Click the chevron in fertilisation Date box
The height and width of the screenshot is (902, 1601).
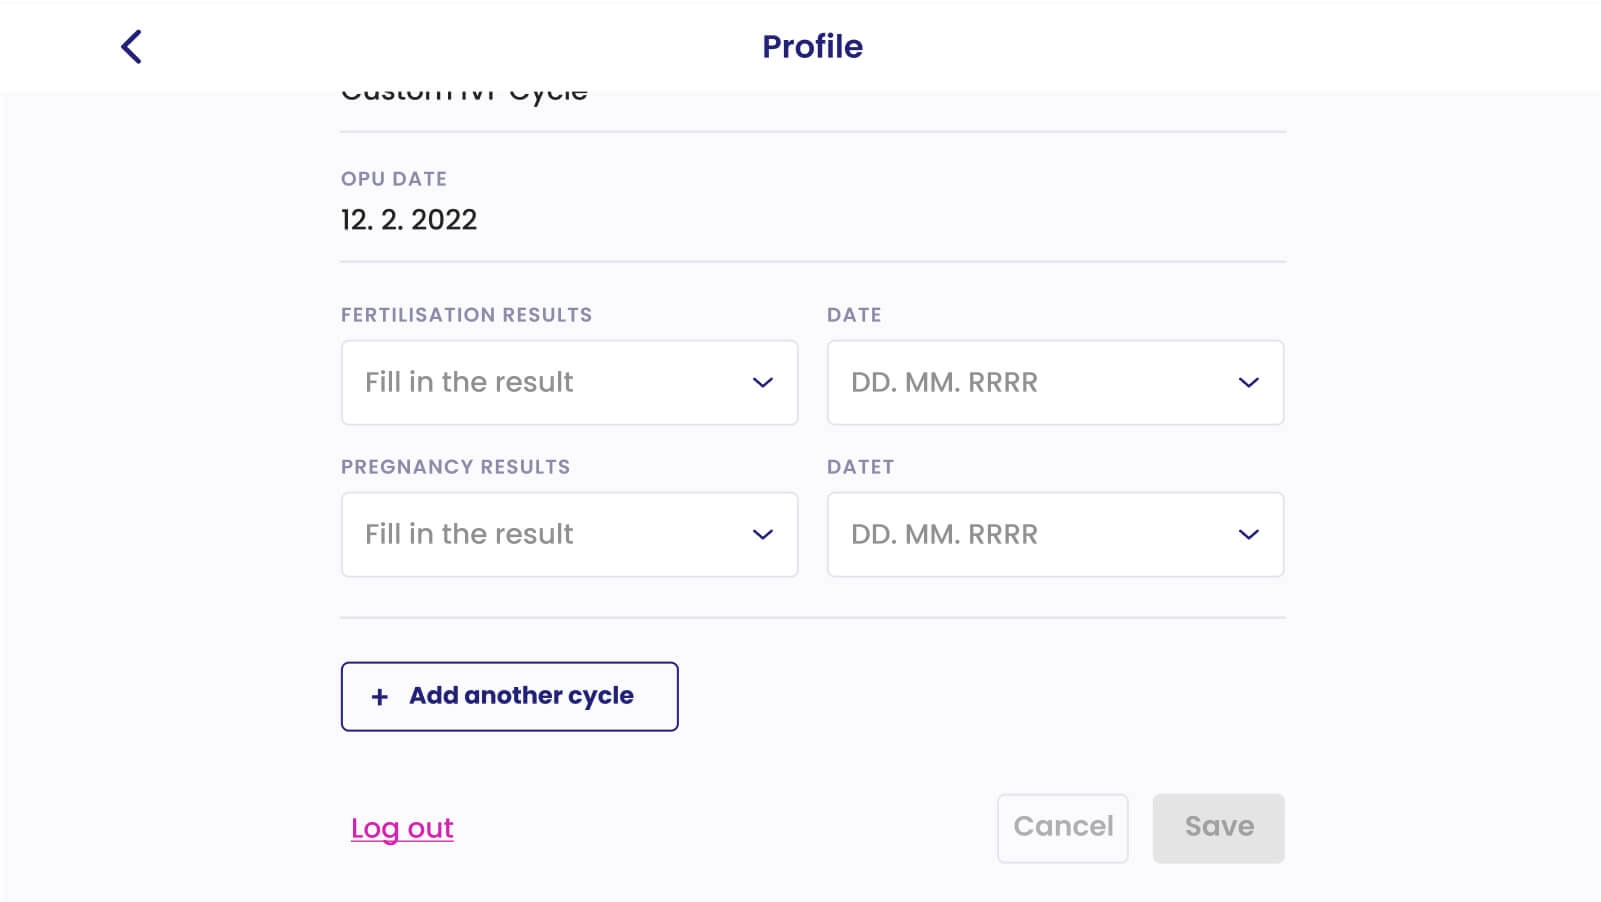click(1248, 383)
